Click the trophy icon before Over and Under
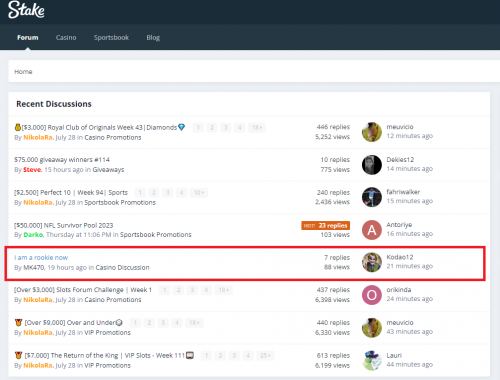This screenshot has width=500, height=380. click(x=18, y=322)
